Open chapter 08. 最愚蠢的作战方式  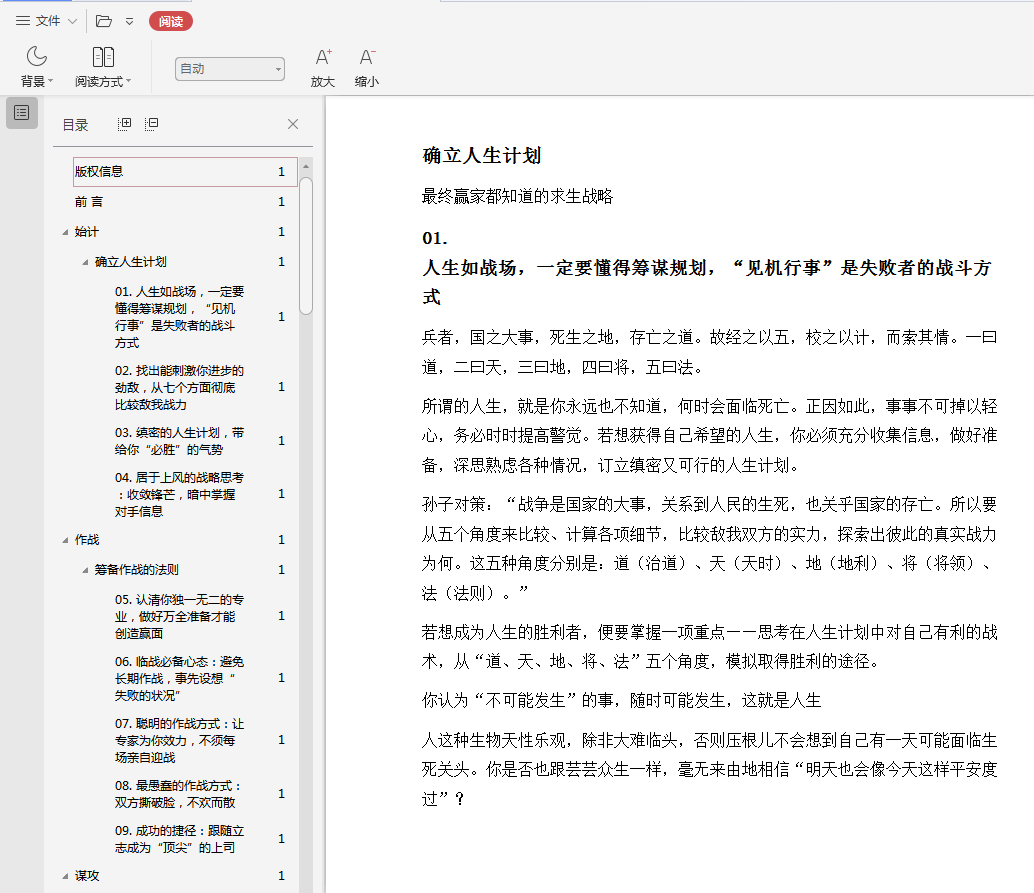(x=178, y=794)
